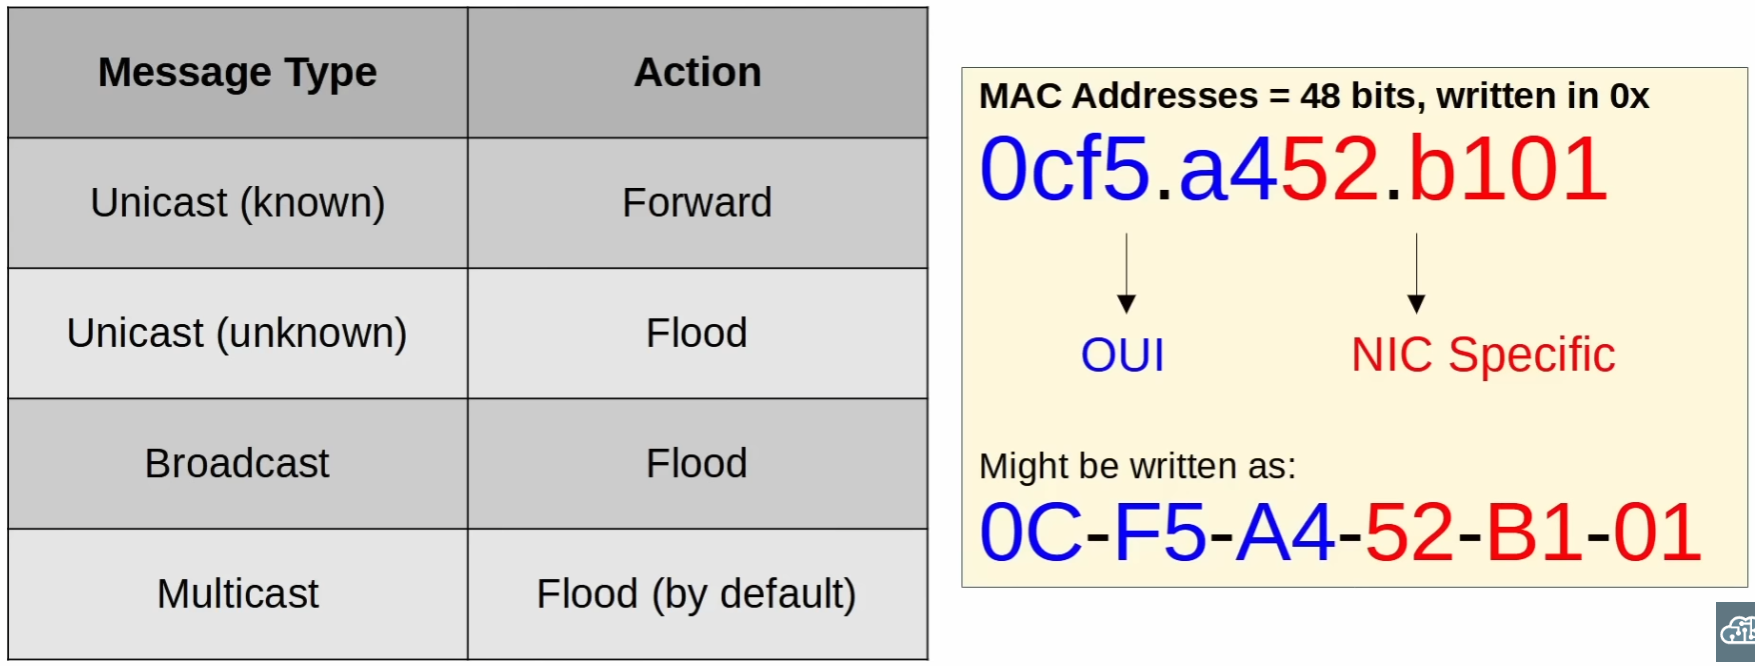The image size is (1755, 666).
Task: Click the Message Type column header
Action: [x=238, y=72]
